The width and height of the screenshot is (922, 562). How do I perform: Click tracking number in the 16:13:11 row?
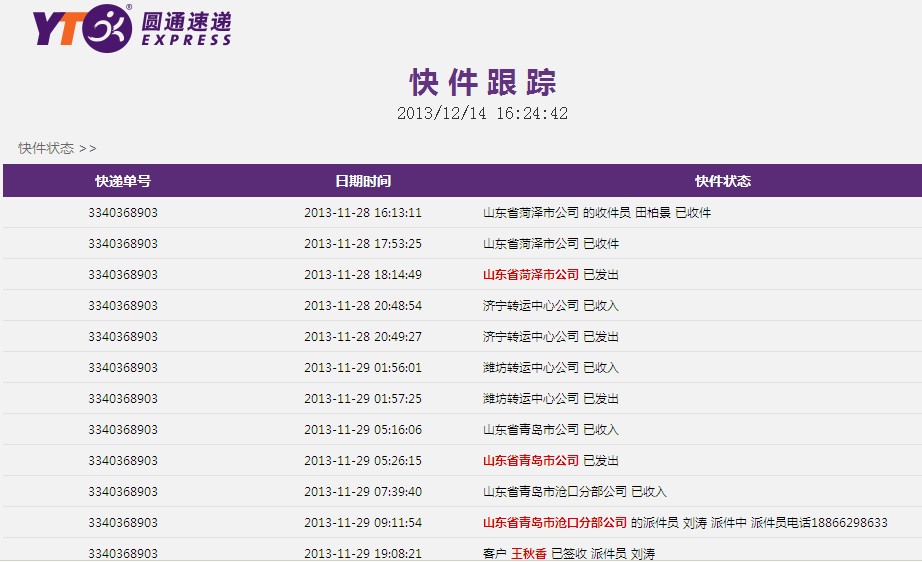click(123, 213)
